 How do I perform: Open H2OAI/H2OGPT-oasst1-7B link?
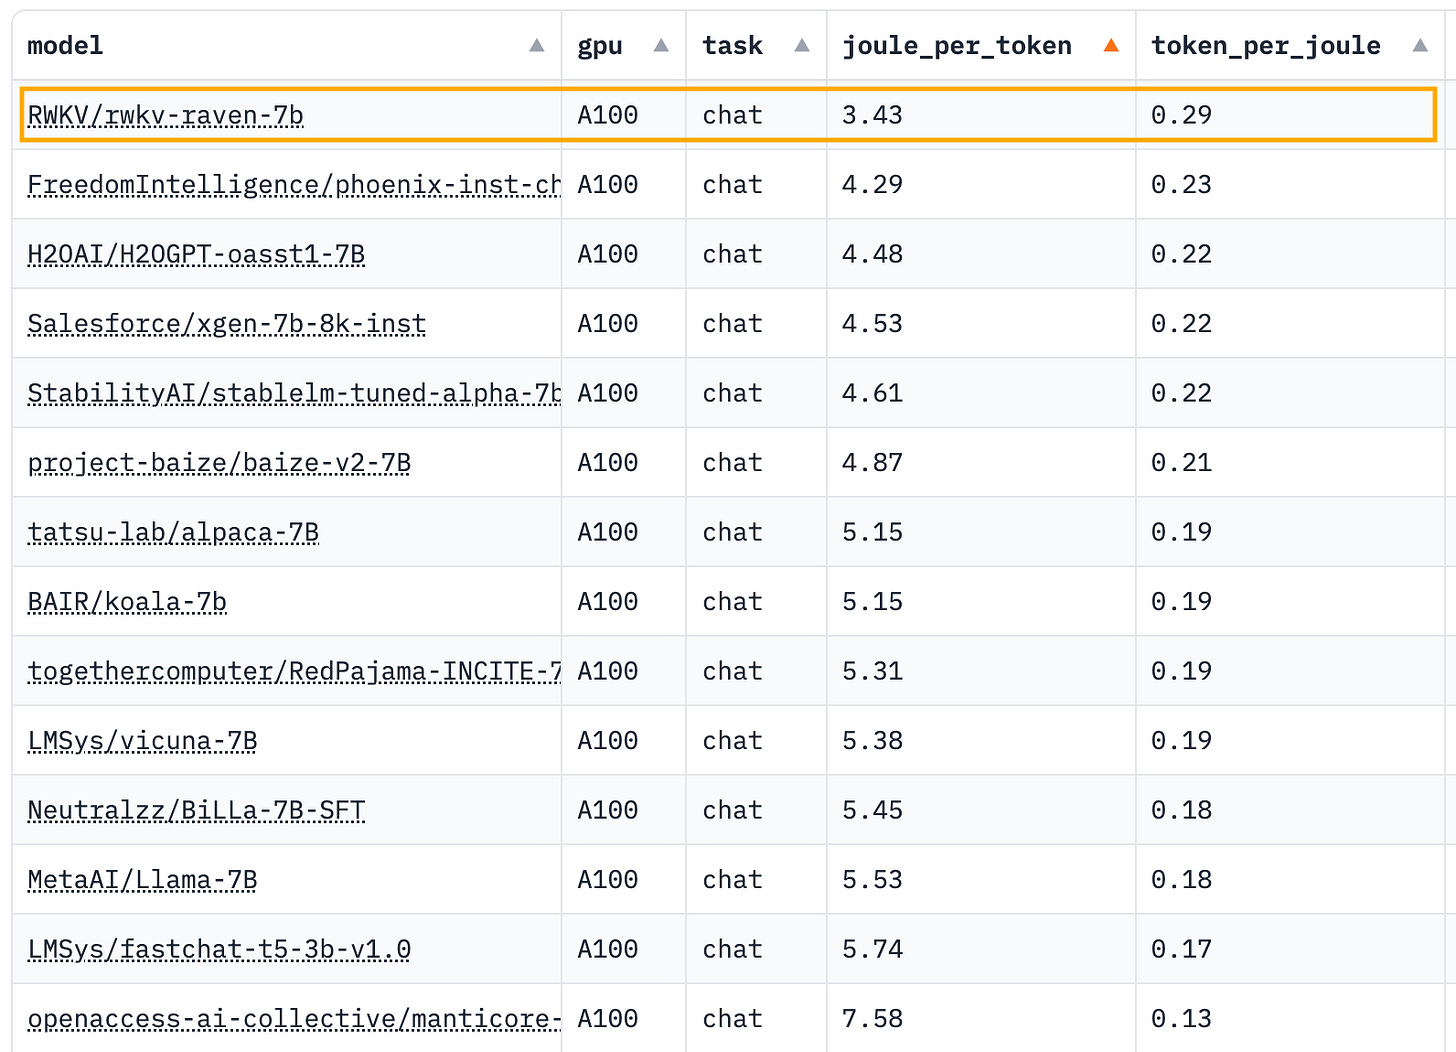196,255
